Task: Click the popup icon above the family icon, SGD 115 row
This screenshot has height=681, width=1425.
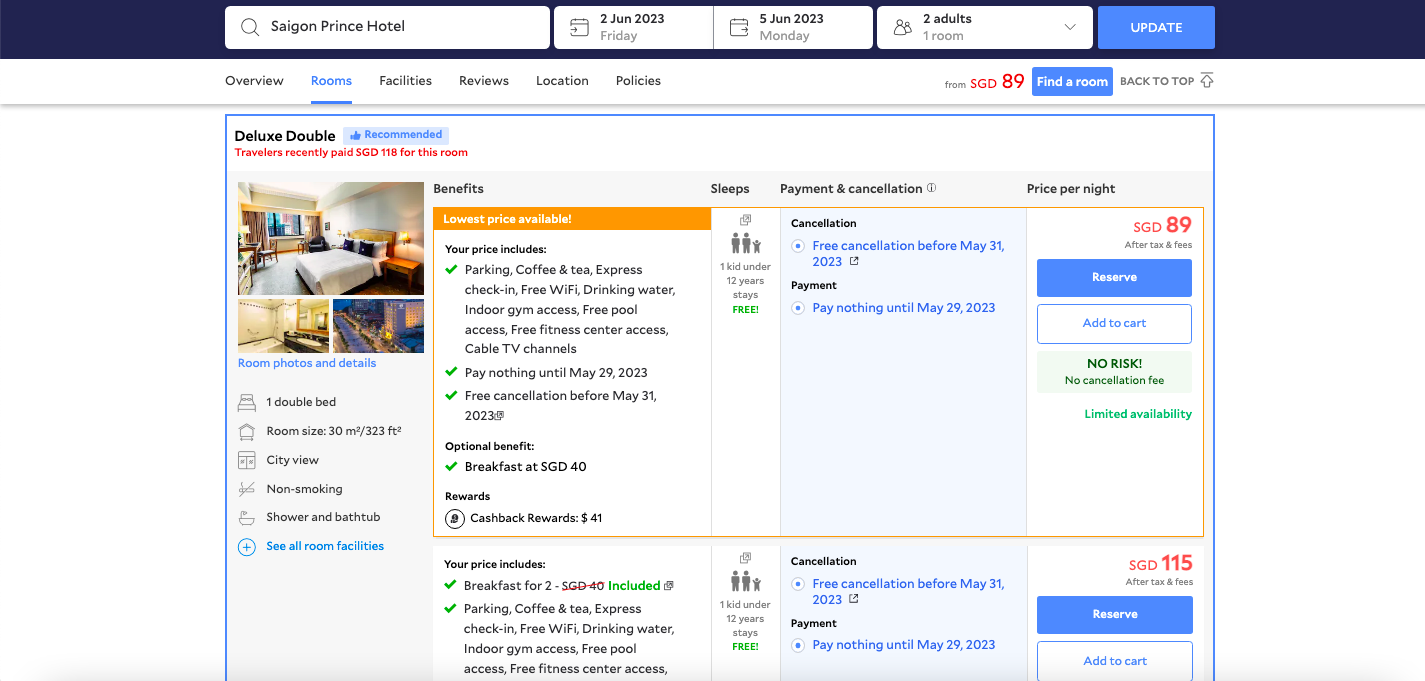Action: click(x=745, y=558)
